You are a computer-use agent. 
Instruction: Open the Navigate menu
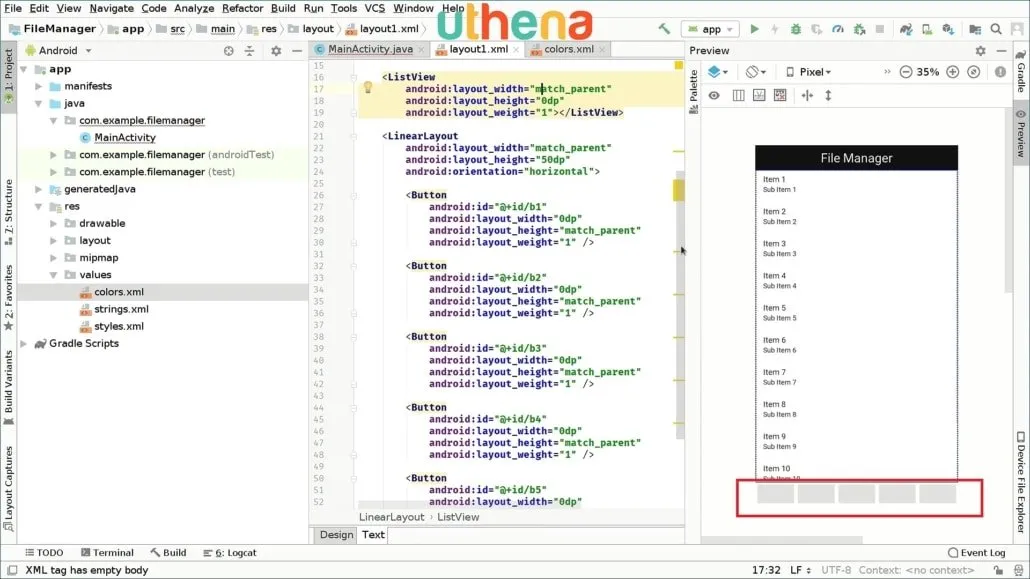(x=111, y=8)
